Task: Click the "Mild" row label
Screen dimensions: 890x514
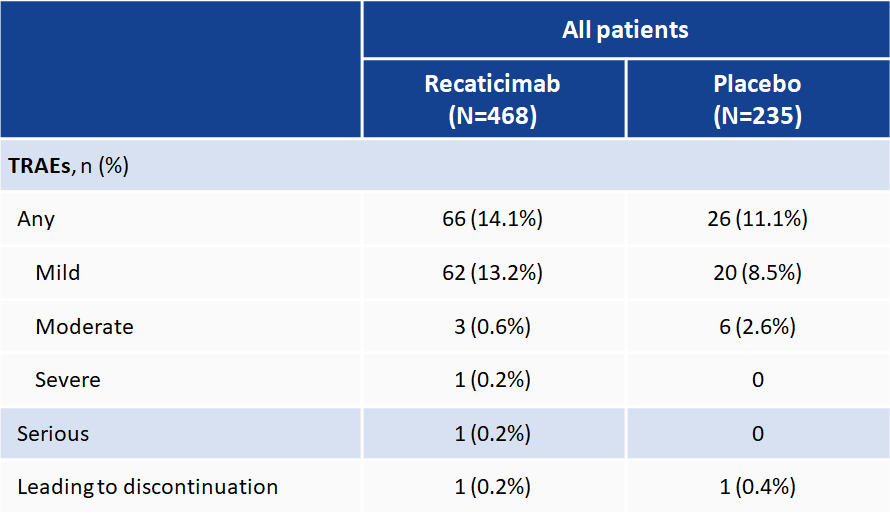Action: 57,273
